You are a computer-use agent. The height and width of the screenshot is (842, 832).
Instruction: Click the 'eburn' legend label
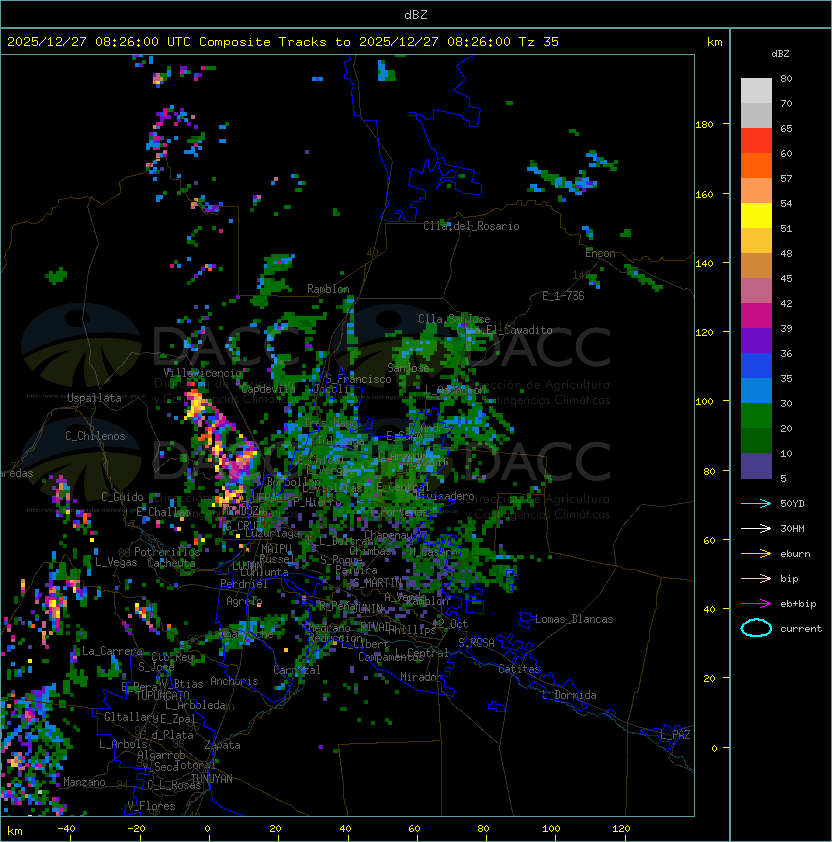[795, 554]
